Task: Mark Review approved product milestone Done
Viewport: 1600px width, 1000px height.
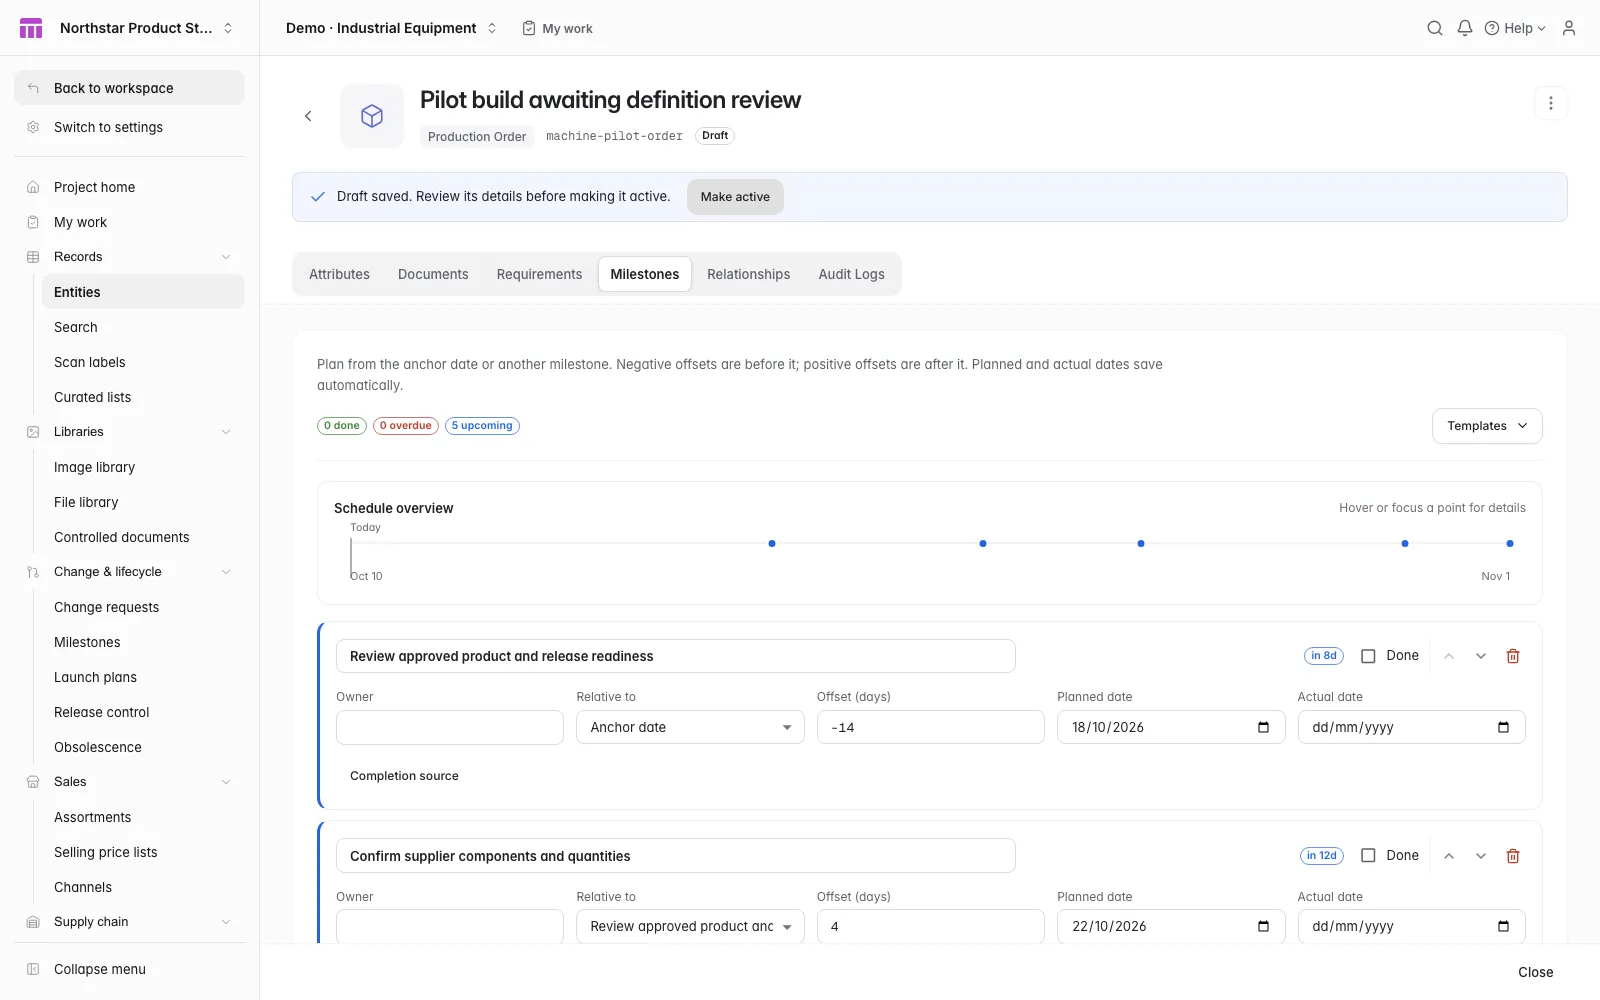Action: pos(1368,656)
